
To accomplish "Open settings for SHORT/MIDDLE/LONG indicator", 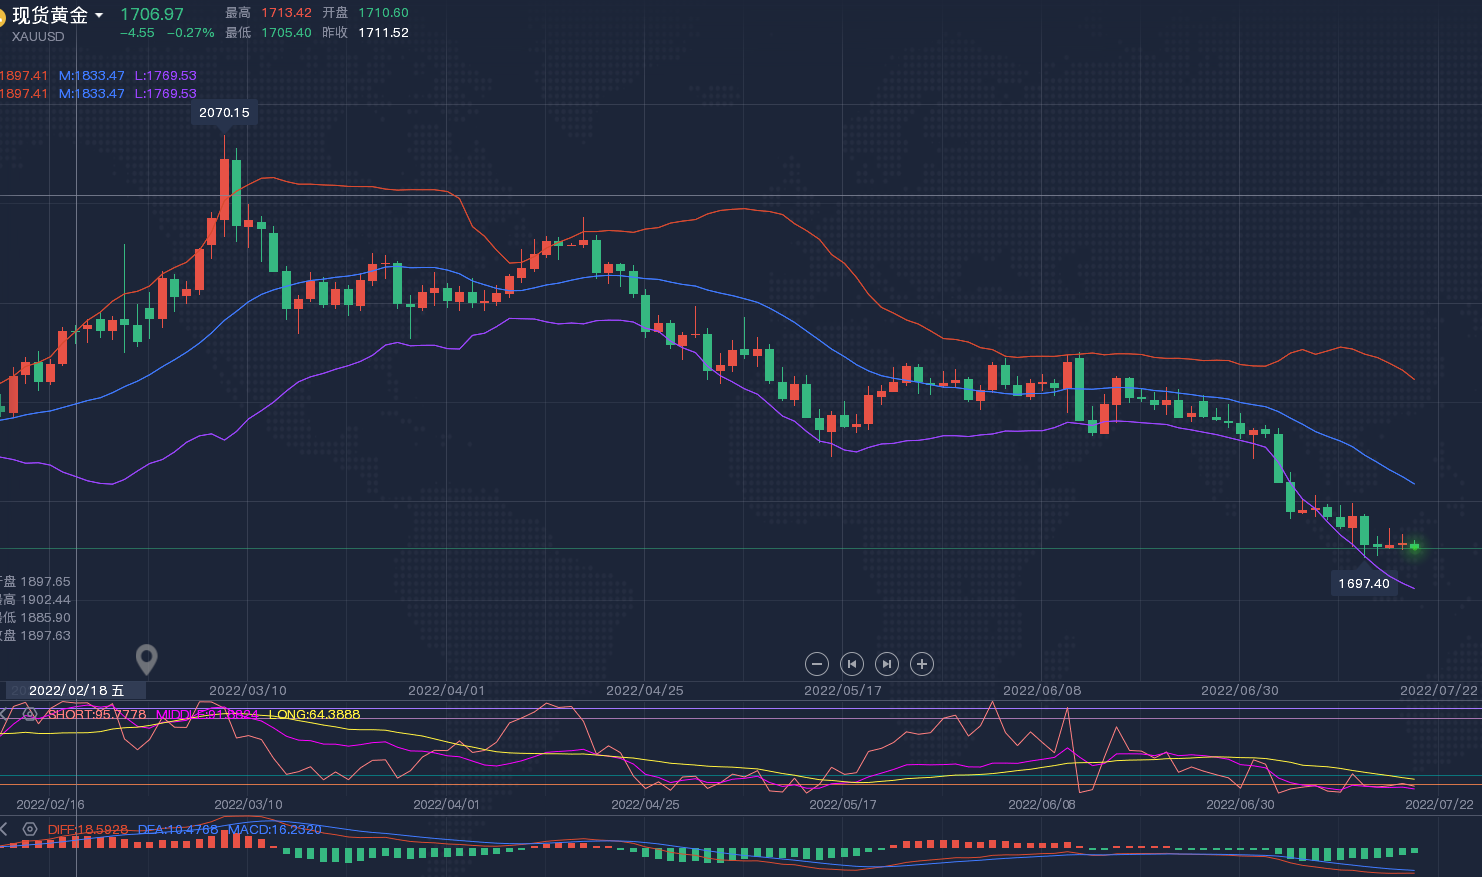I will pos(30,715).
